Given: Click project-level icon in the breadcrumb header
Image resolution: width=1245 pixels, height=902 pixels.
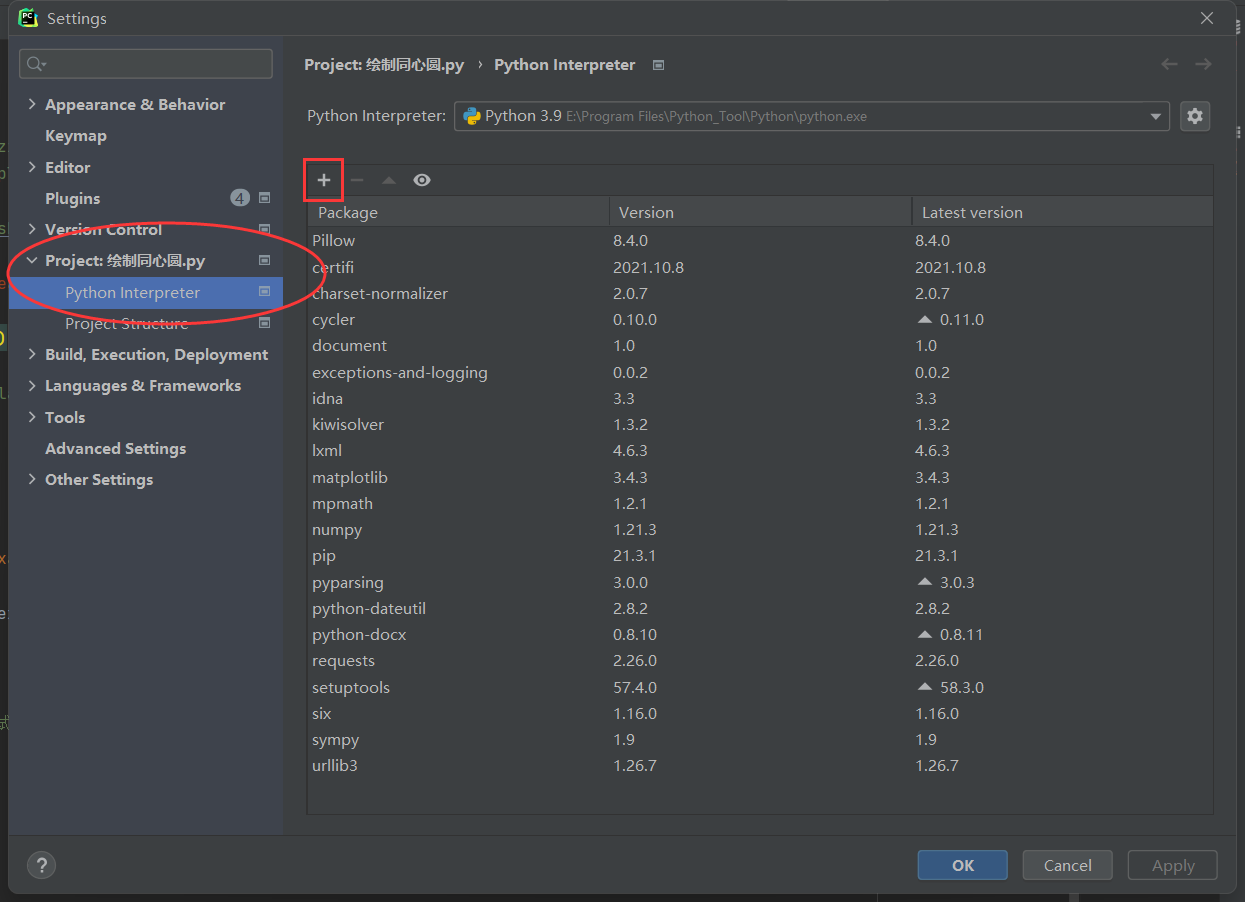Looking at the screenshot, I should point(658,65).
